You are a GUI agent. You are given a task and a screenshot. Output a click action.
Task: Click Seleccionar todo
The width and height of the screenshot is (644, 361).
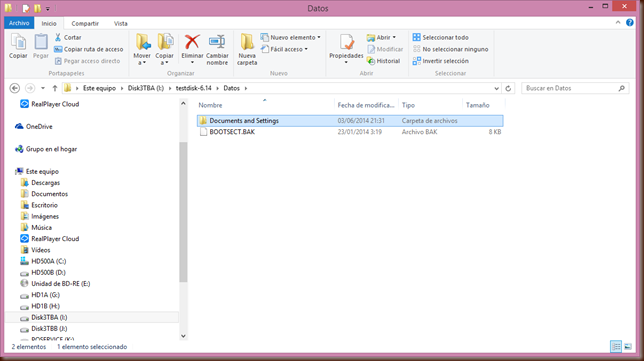click(x=440, y=37)
